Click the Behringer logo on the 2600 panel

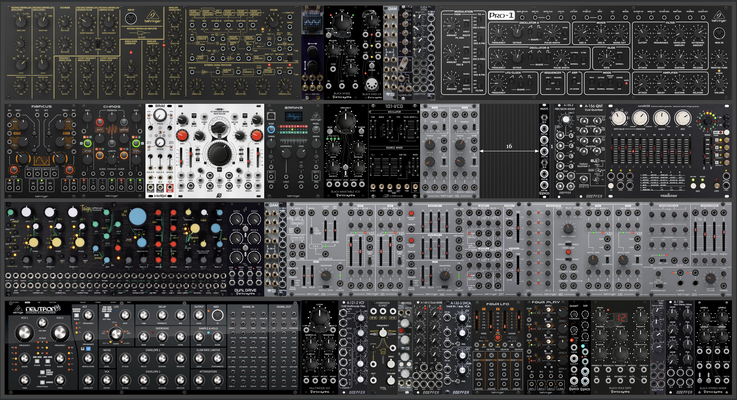[x=154, y=16]
